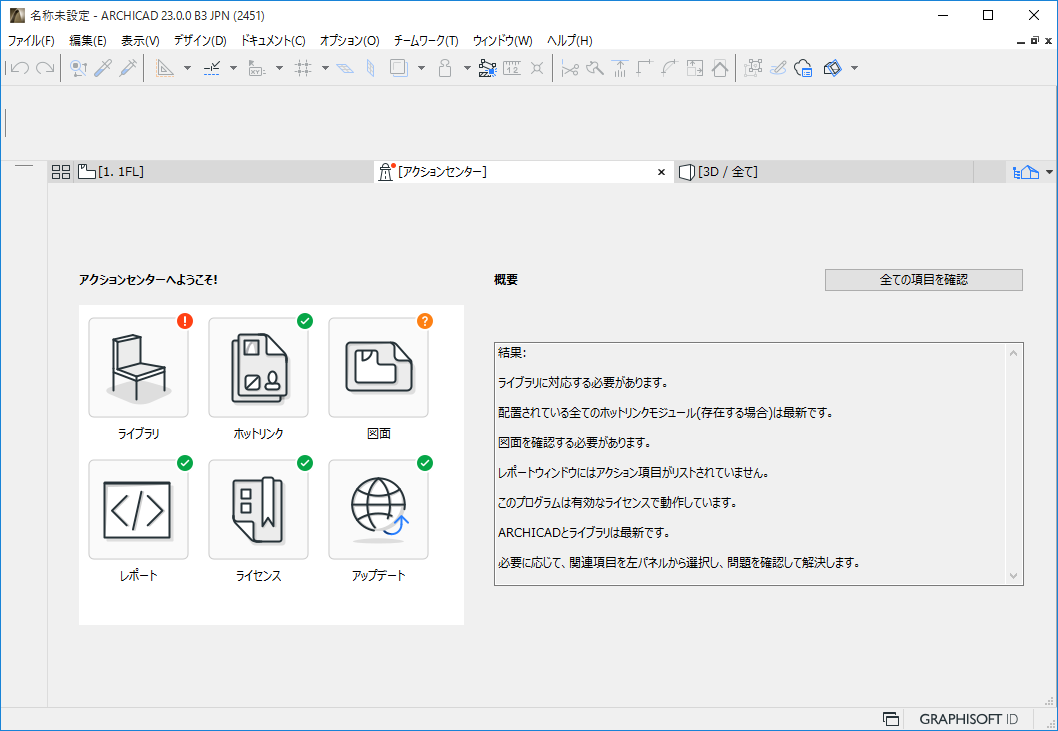
Task: Open dropdown next to suspend groups icon
Action: pos(467,68)
